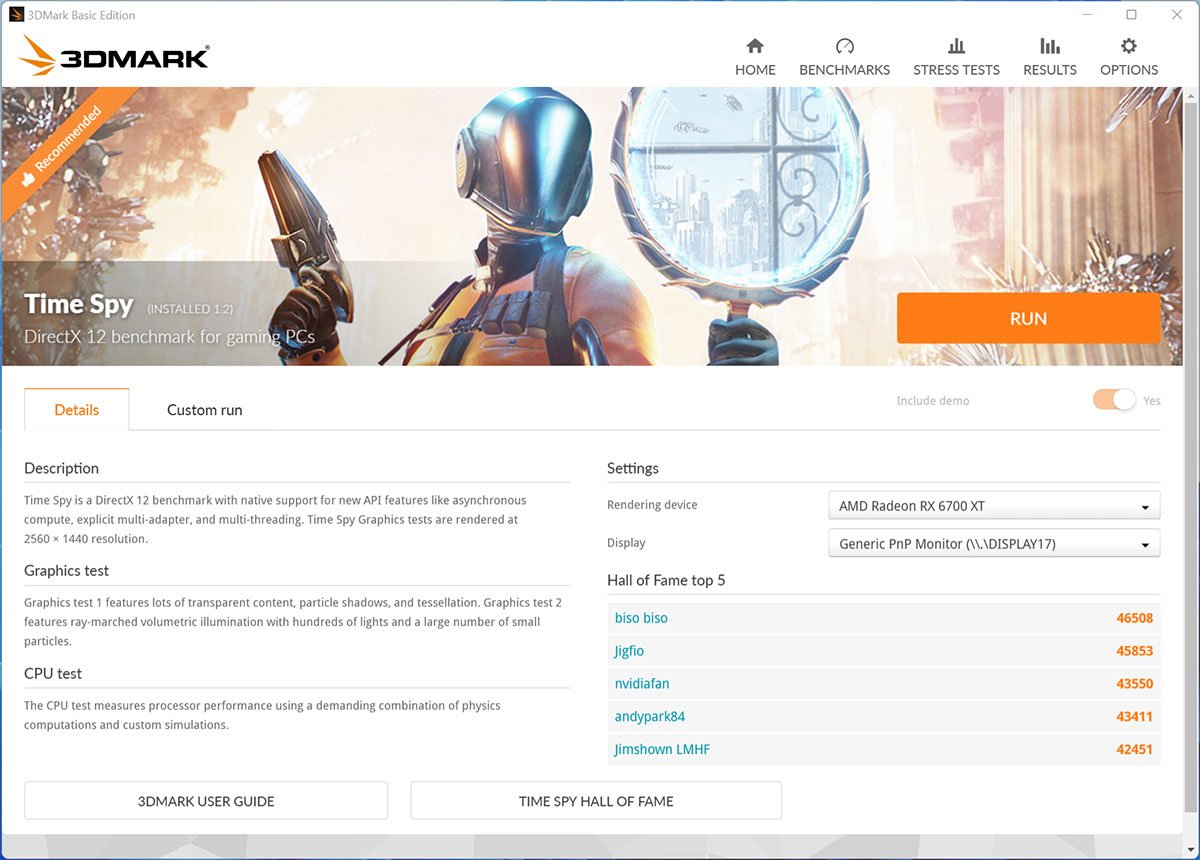Switch to the Custom run tab
The width and height of the screenshot is (1200, 860).
click(204, 410)
